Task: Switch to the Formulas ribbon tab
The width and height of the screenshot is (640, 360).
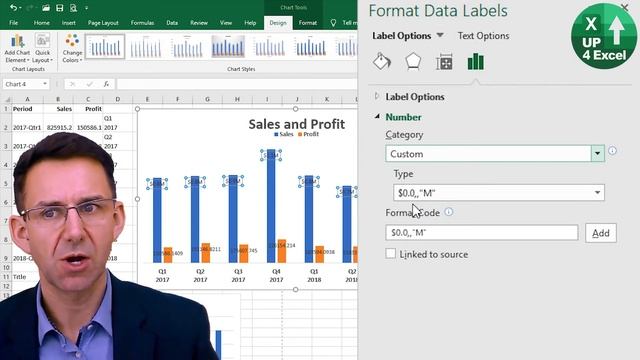Action: click(142, 23)
